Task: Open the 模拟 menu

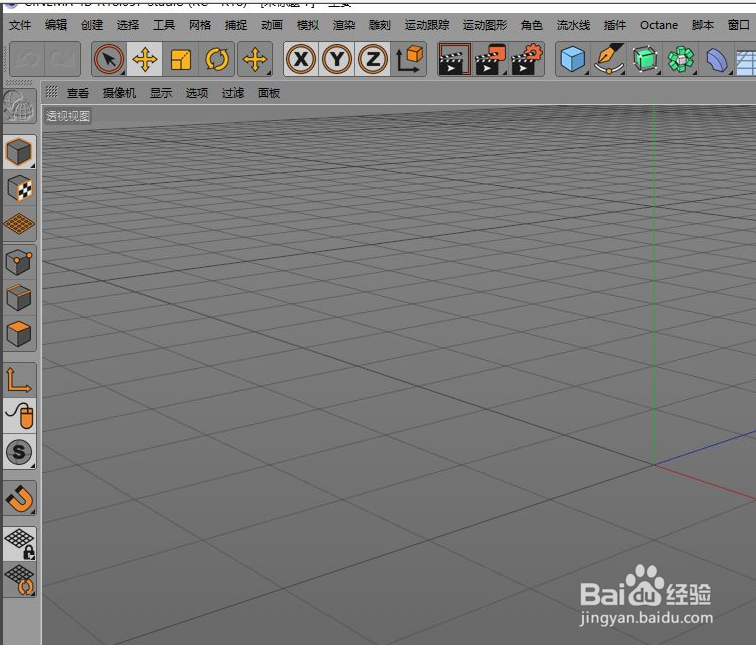Action: [308, 25]
